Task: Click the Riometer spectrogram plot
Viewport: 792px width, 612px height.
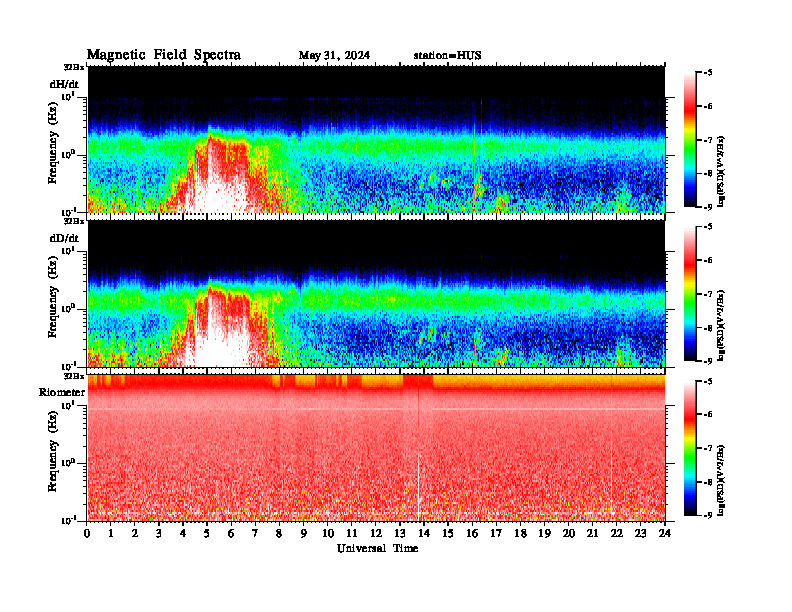Action: click(376, 448)
